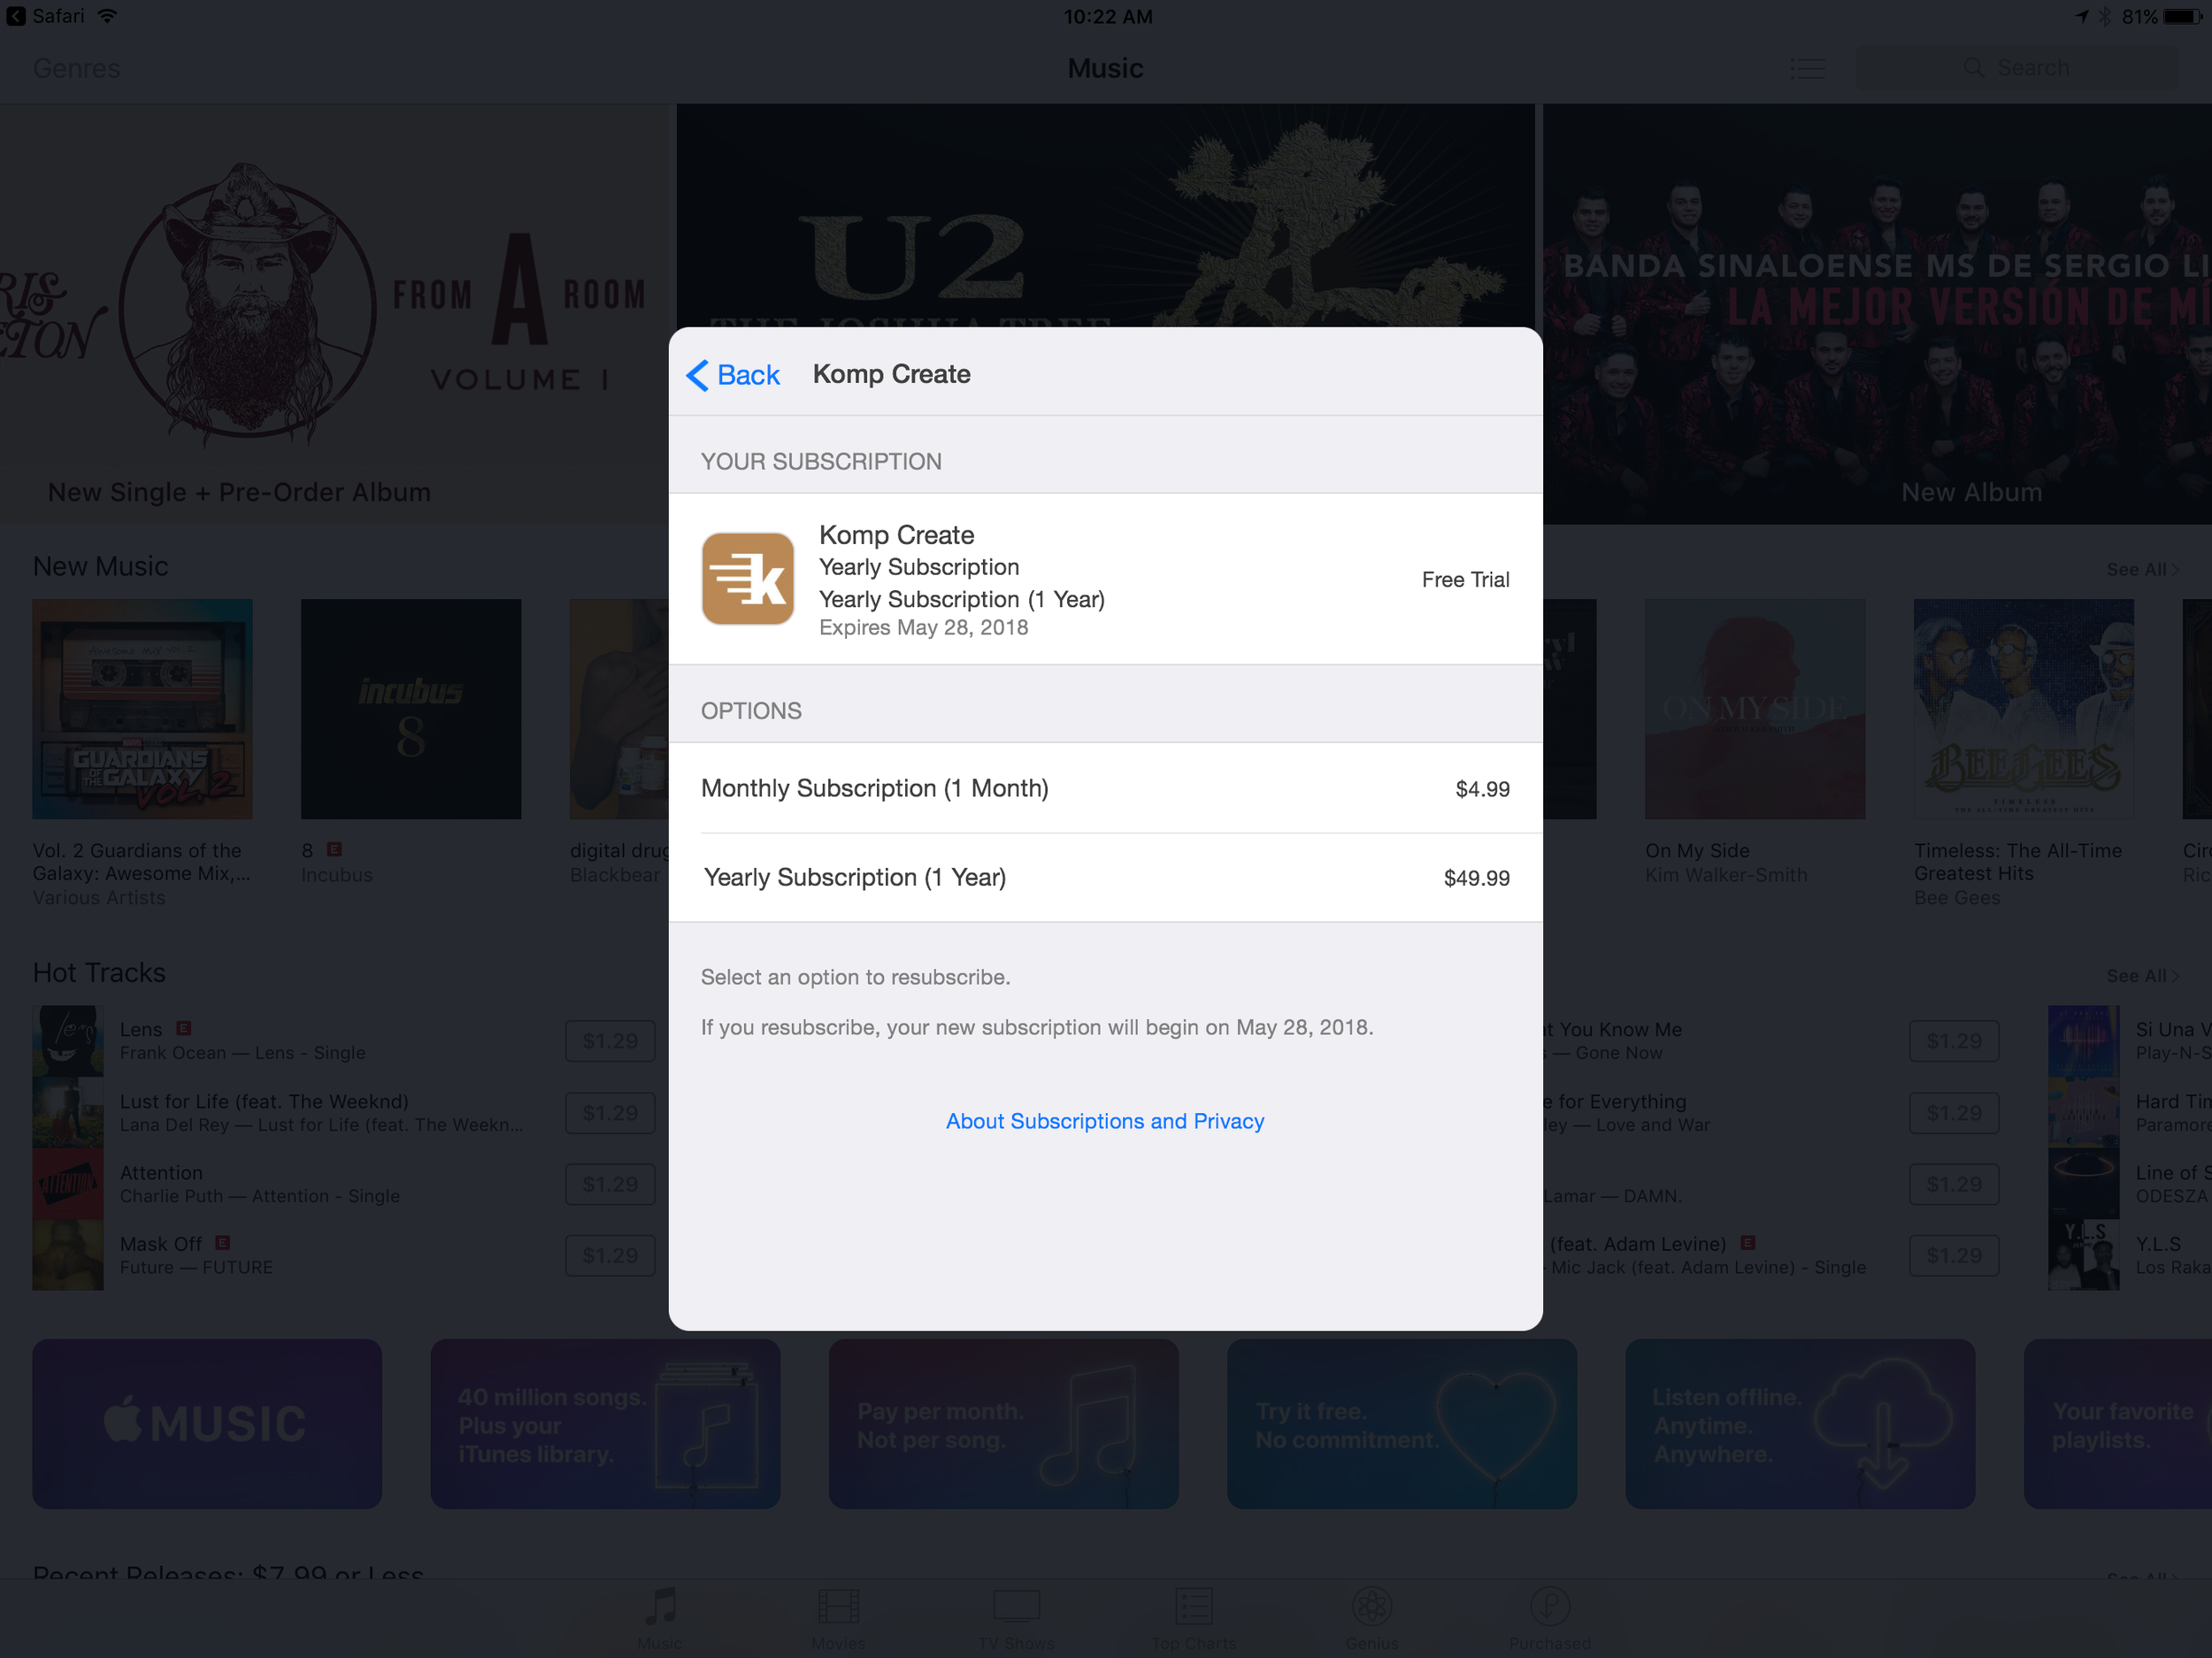Open the list view icon
Viewport: 2212px width, 1658px height.
[x=1806, y=68]
